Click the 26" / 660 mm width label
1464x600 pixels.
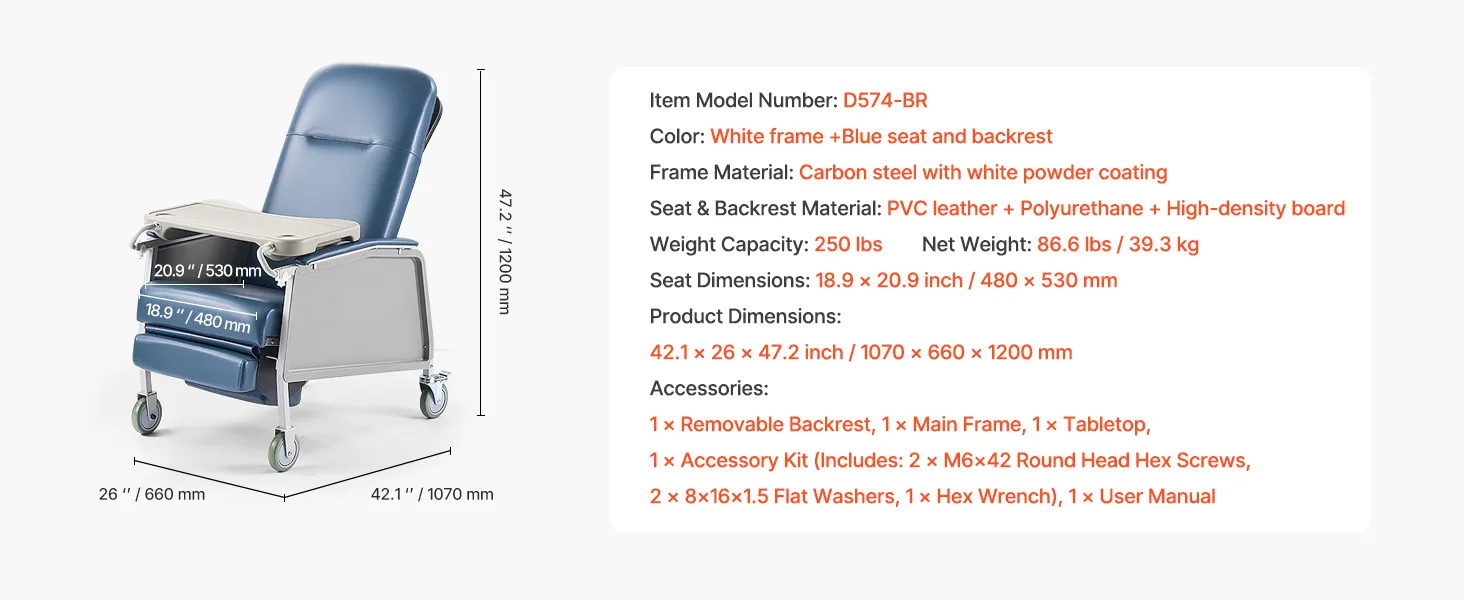[x=152, y=494]
